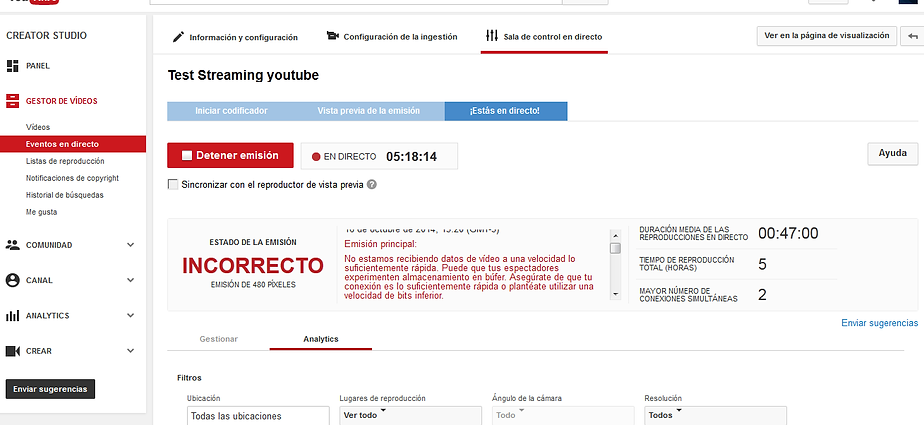Open Notificaciones de copyright
The height and width of the screenshot is (425, 924).
(x=72, y=178)
